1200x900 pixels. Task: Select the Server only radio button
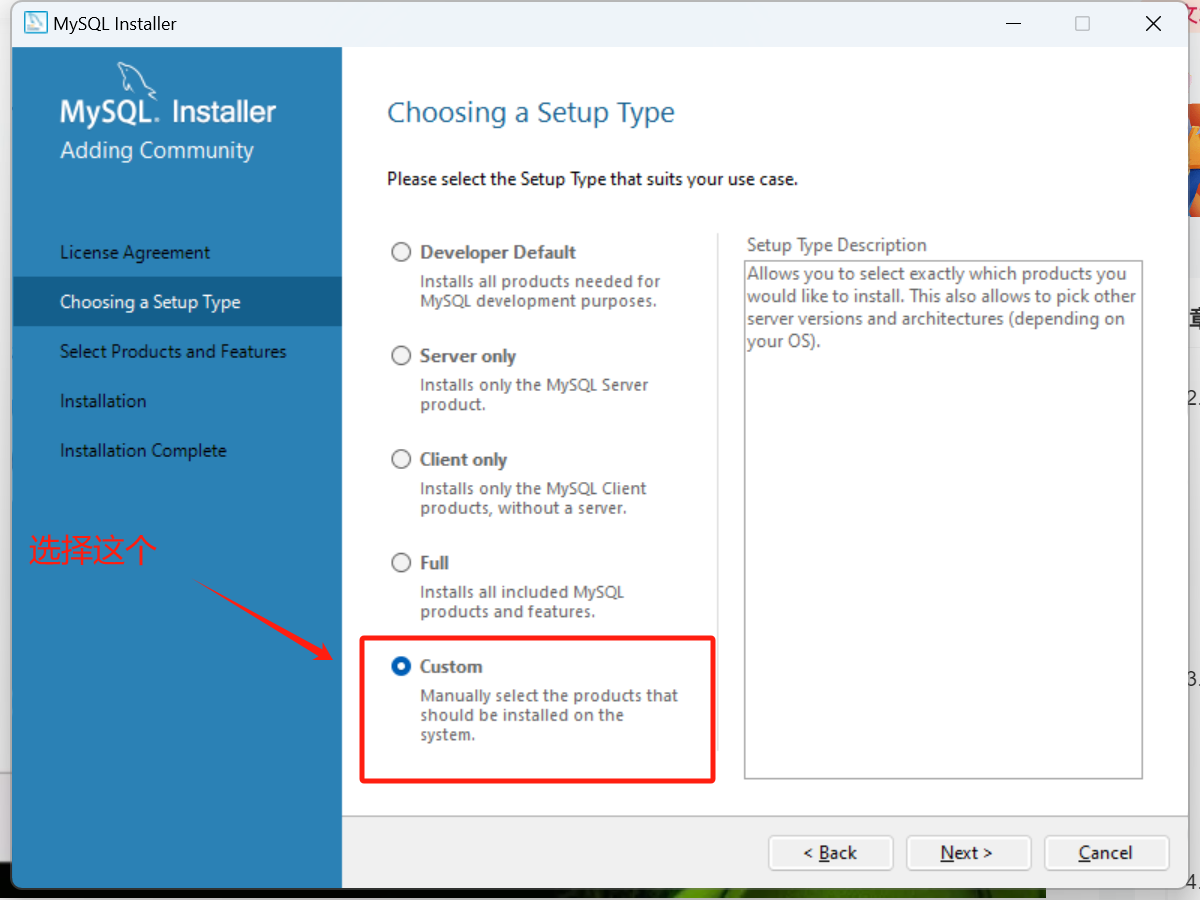(x=401, y=356)
